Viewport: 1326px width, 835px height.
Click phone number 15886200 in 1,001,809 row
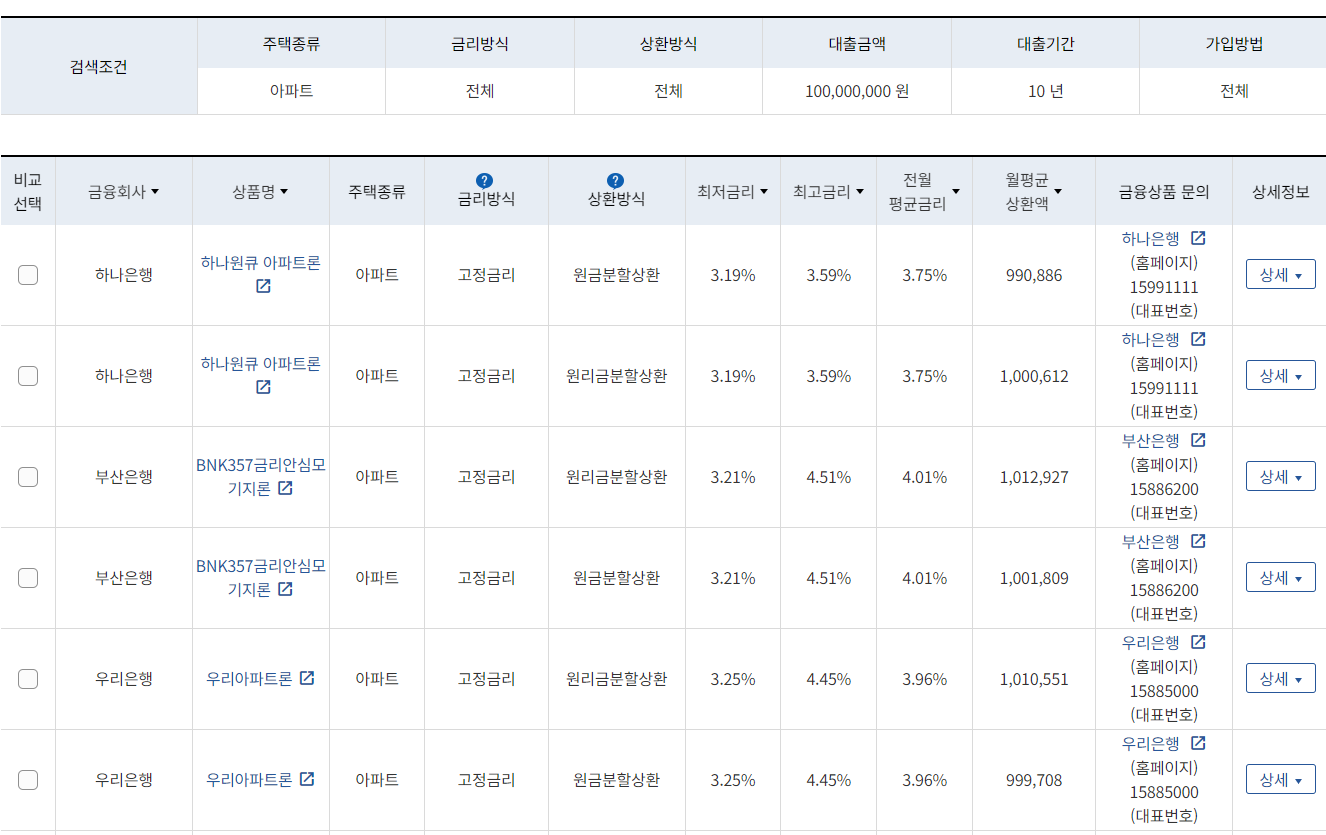point(1164,590)
